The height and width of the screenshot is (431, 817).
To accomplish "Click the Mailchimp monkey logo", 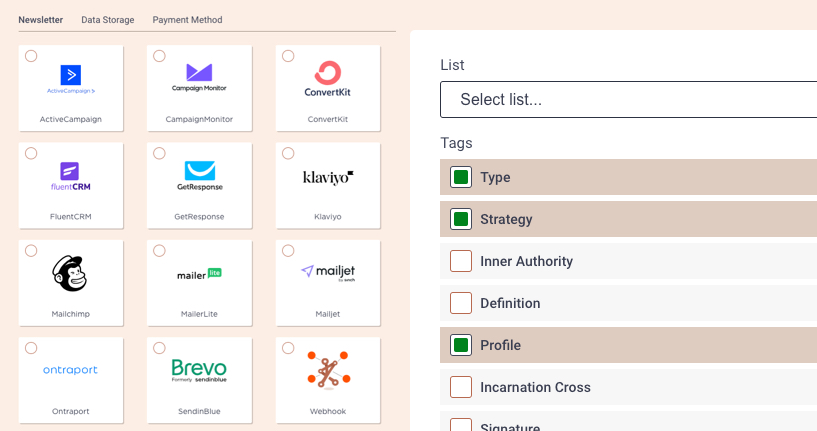I will tap(69, 274).
